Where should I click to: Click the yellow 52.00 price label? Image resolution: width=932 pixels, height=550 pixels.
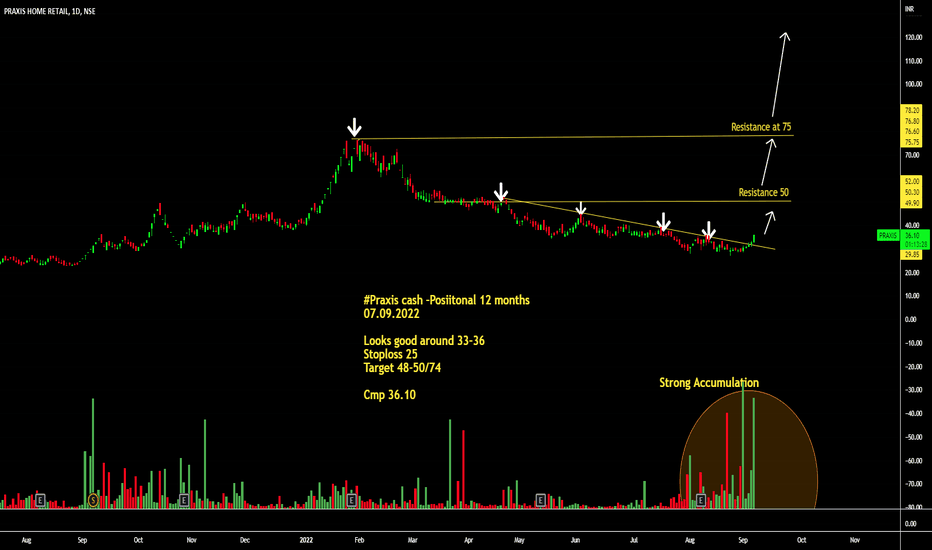pos(912,181)
